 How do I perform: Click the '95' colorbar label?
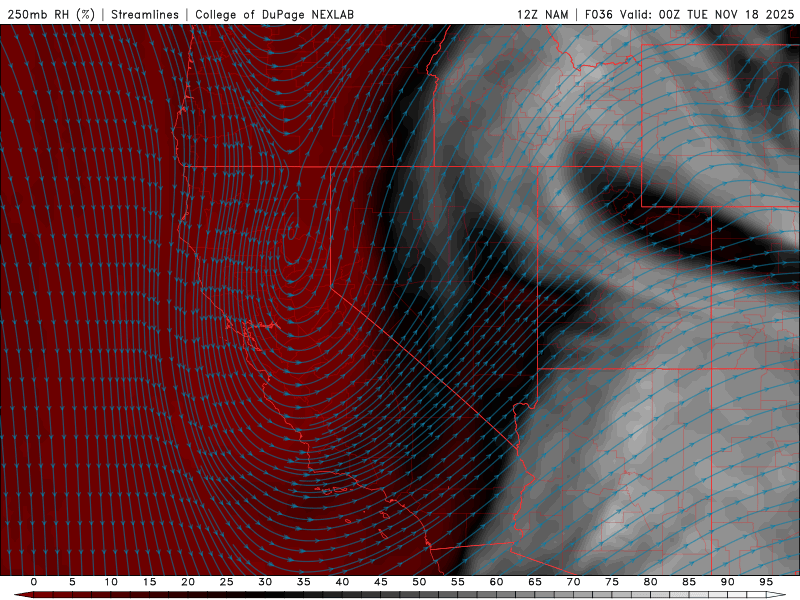(x=766, y=582)
